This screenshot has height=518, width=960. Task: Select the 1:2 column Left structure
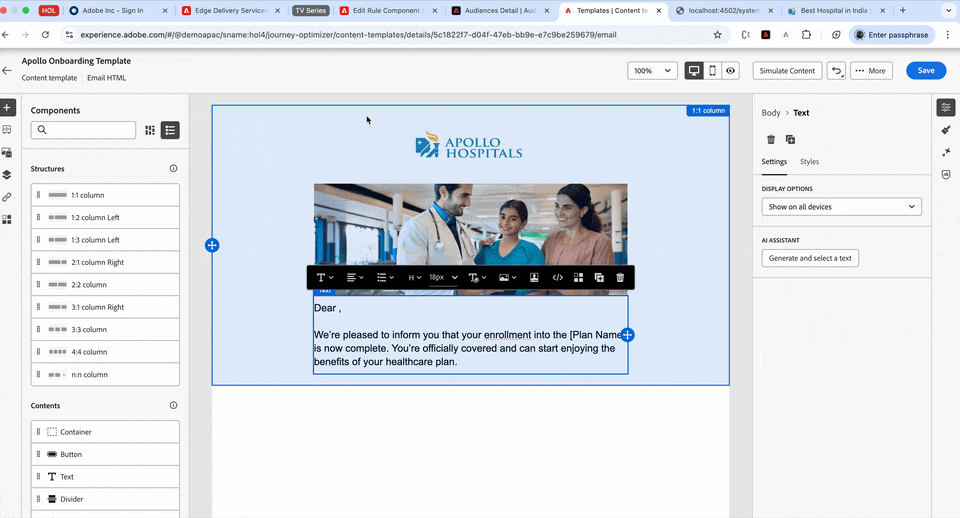[105, 217]
